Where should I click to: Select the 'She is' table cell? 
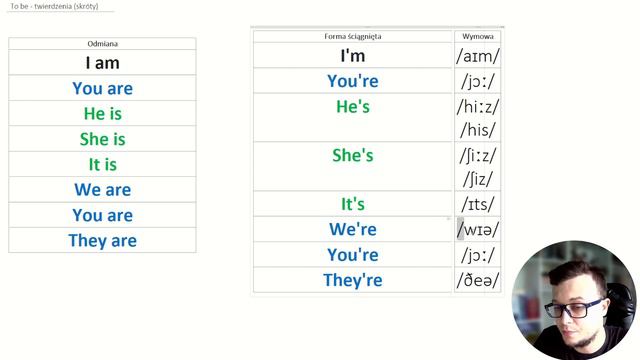[102, 139]
